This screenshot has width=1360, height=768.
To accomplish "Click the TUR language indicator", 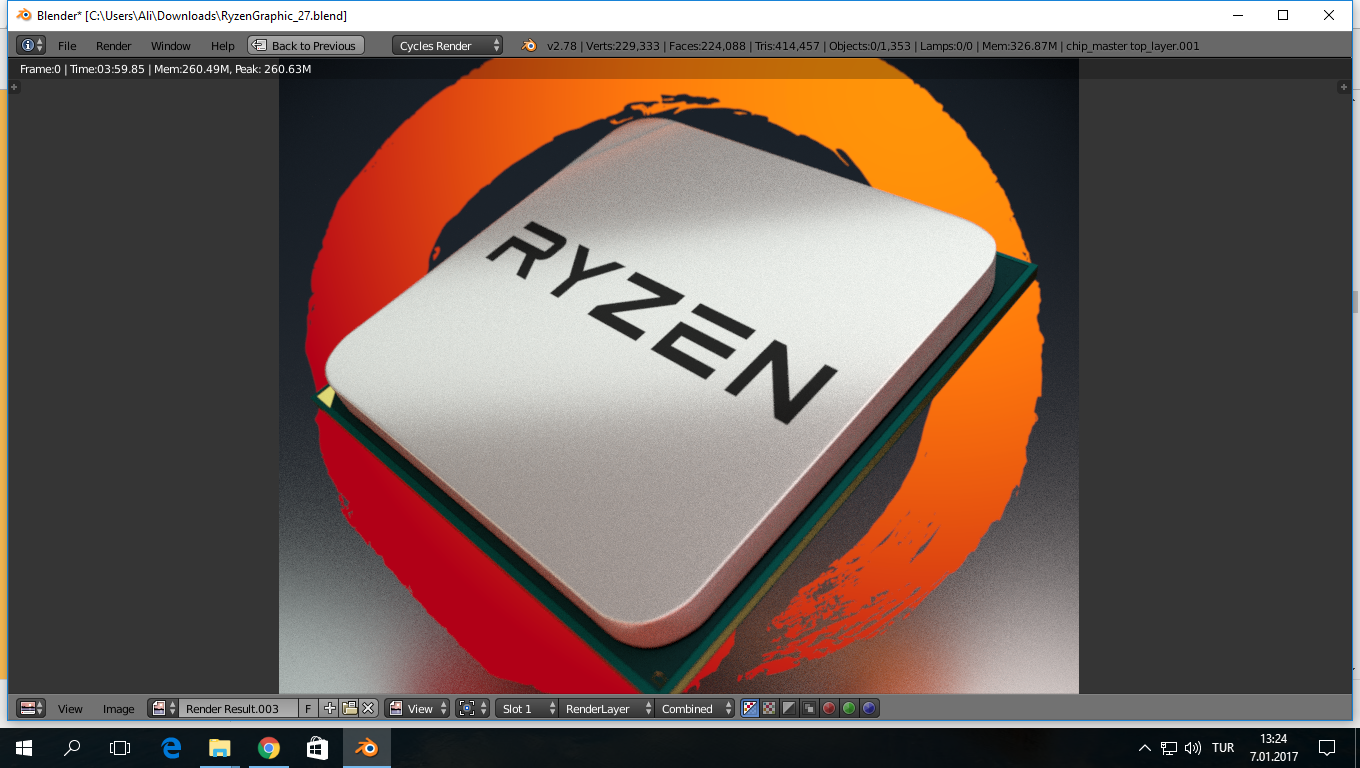I will pos(1222,748).
